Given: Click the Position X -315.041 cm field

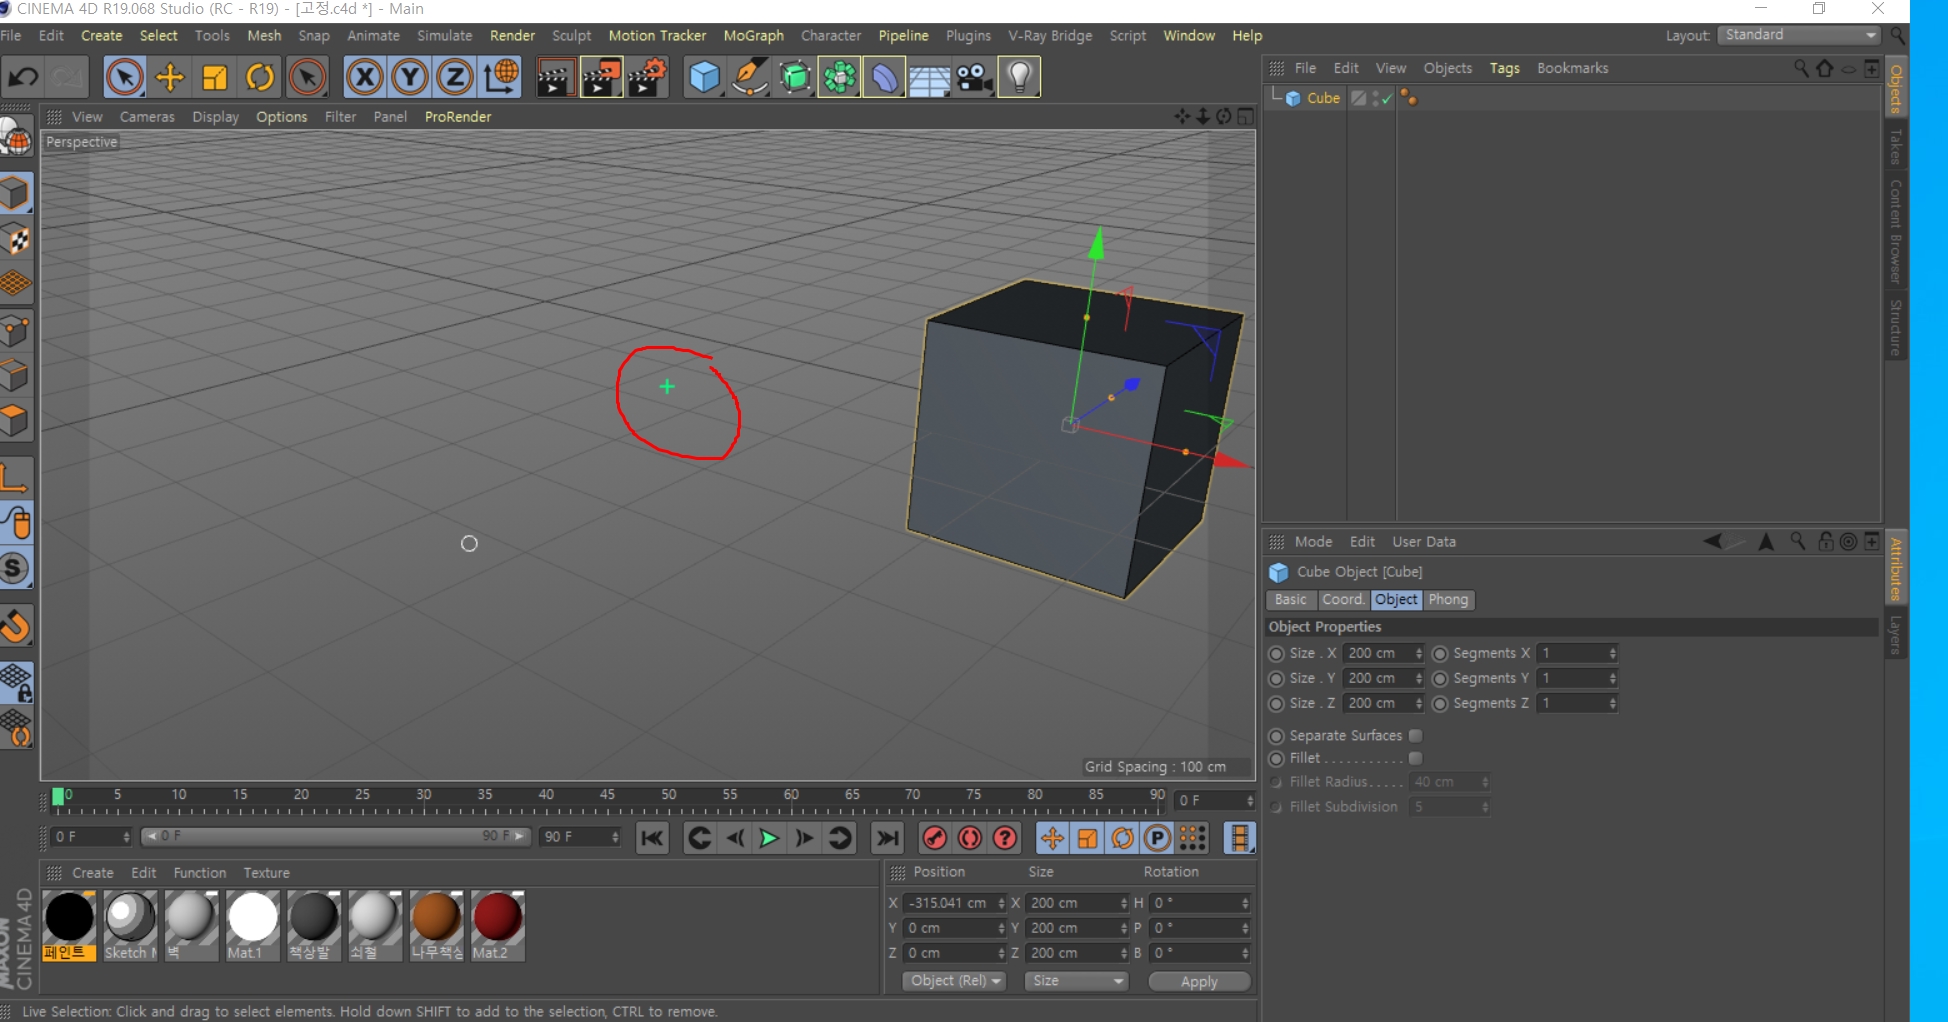Looking at the screenshot, I should pos(954,903).
